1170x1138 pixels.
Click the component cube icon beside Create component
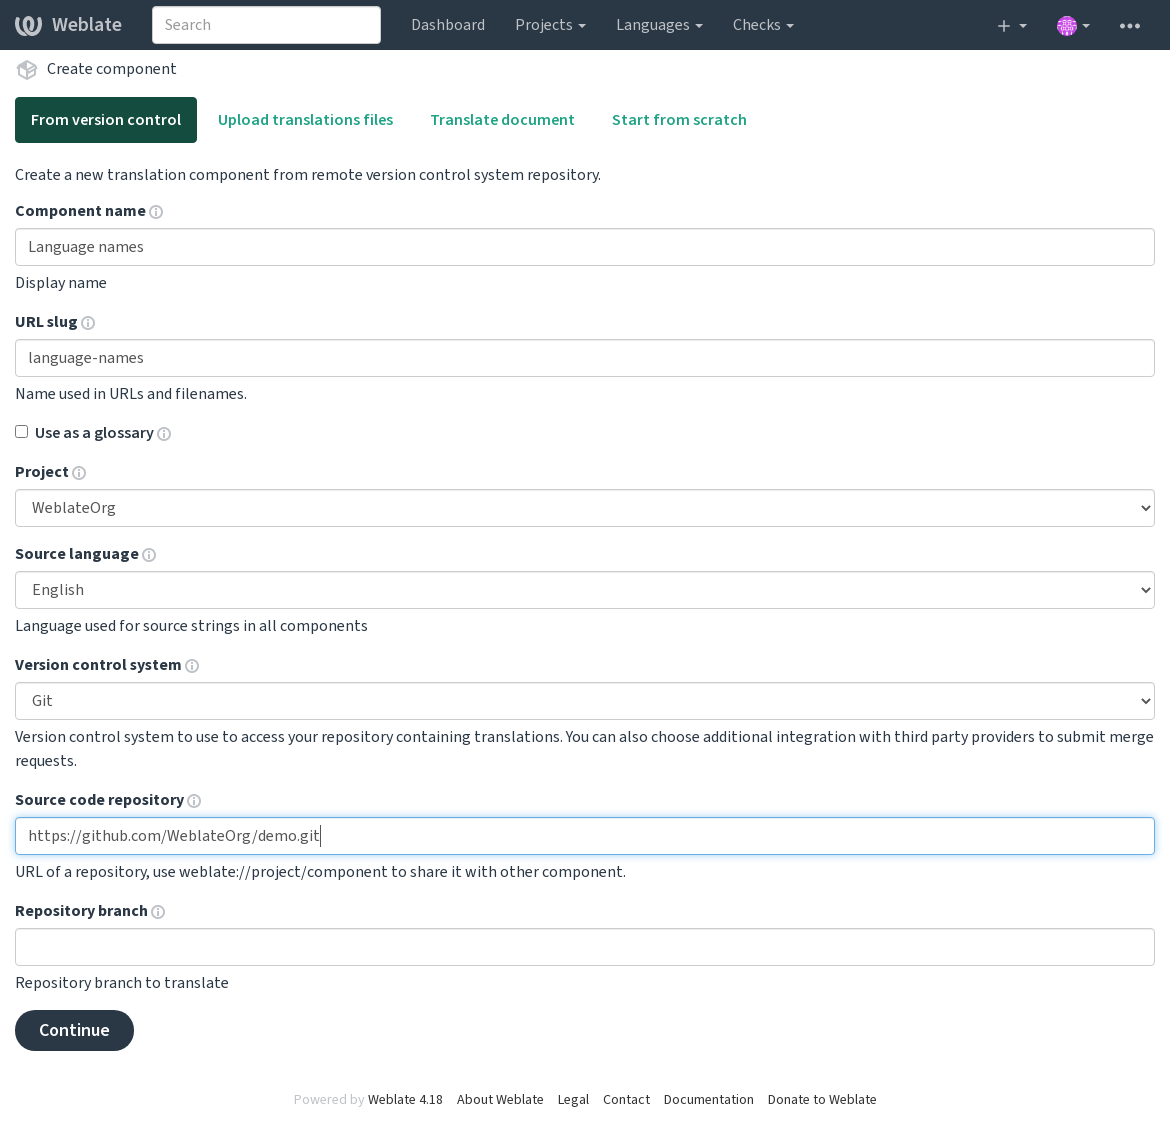(27, 69)
